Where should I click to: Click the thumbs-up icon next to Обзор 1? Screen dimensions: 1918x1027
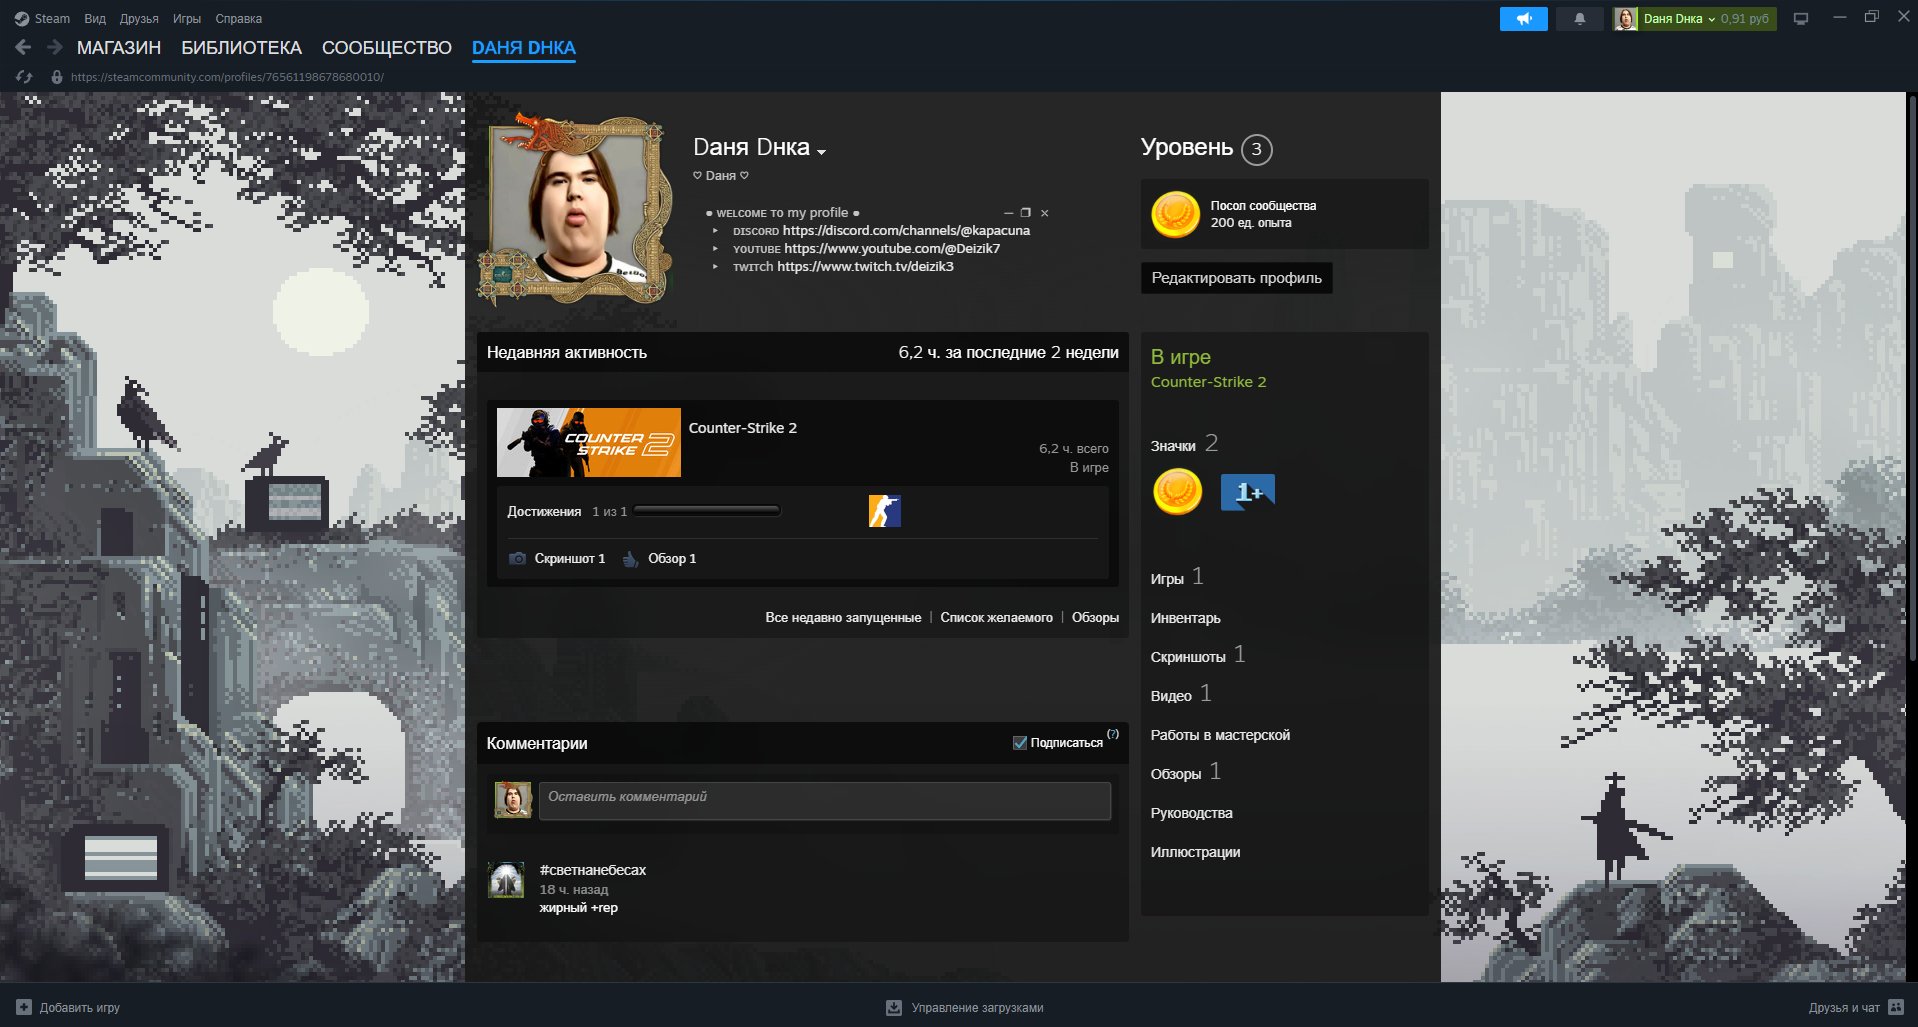tap(630, 558)
